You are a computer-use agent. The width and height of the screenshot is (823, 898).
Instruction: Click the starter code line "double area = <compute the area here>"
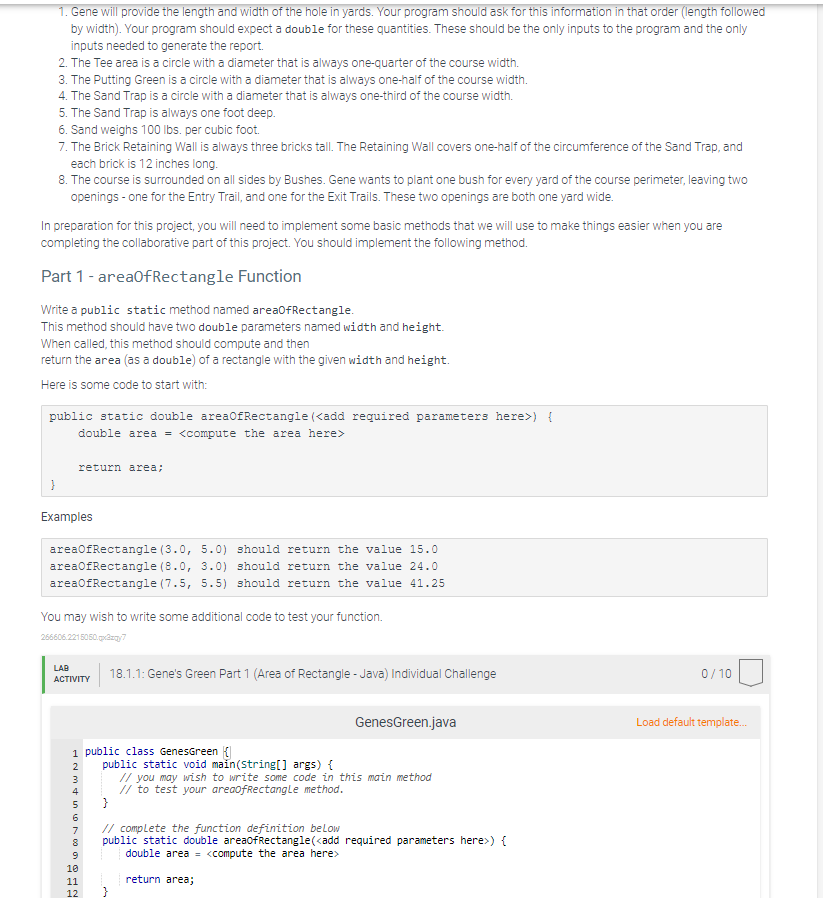coord(211,434)
